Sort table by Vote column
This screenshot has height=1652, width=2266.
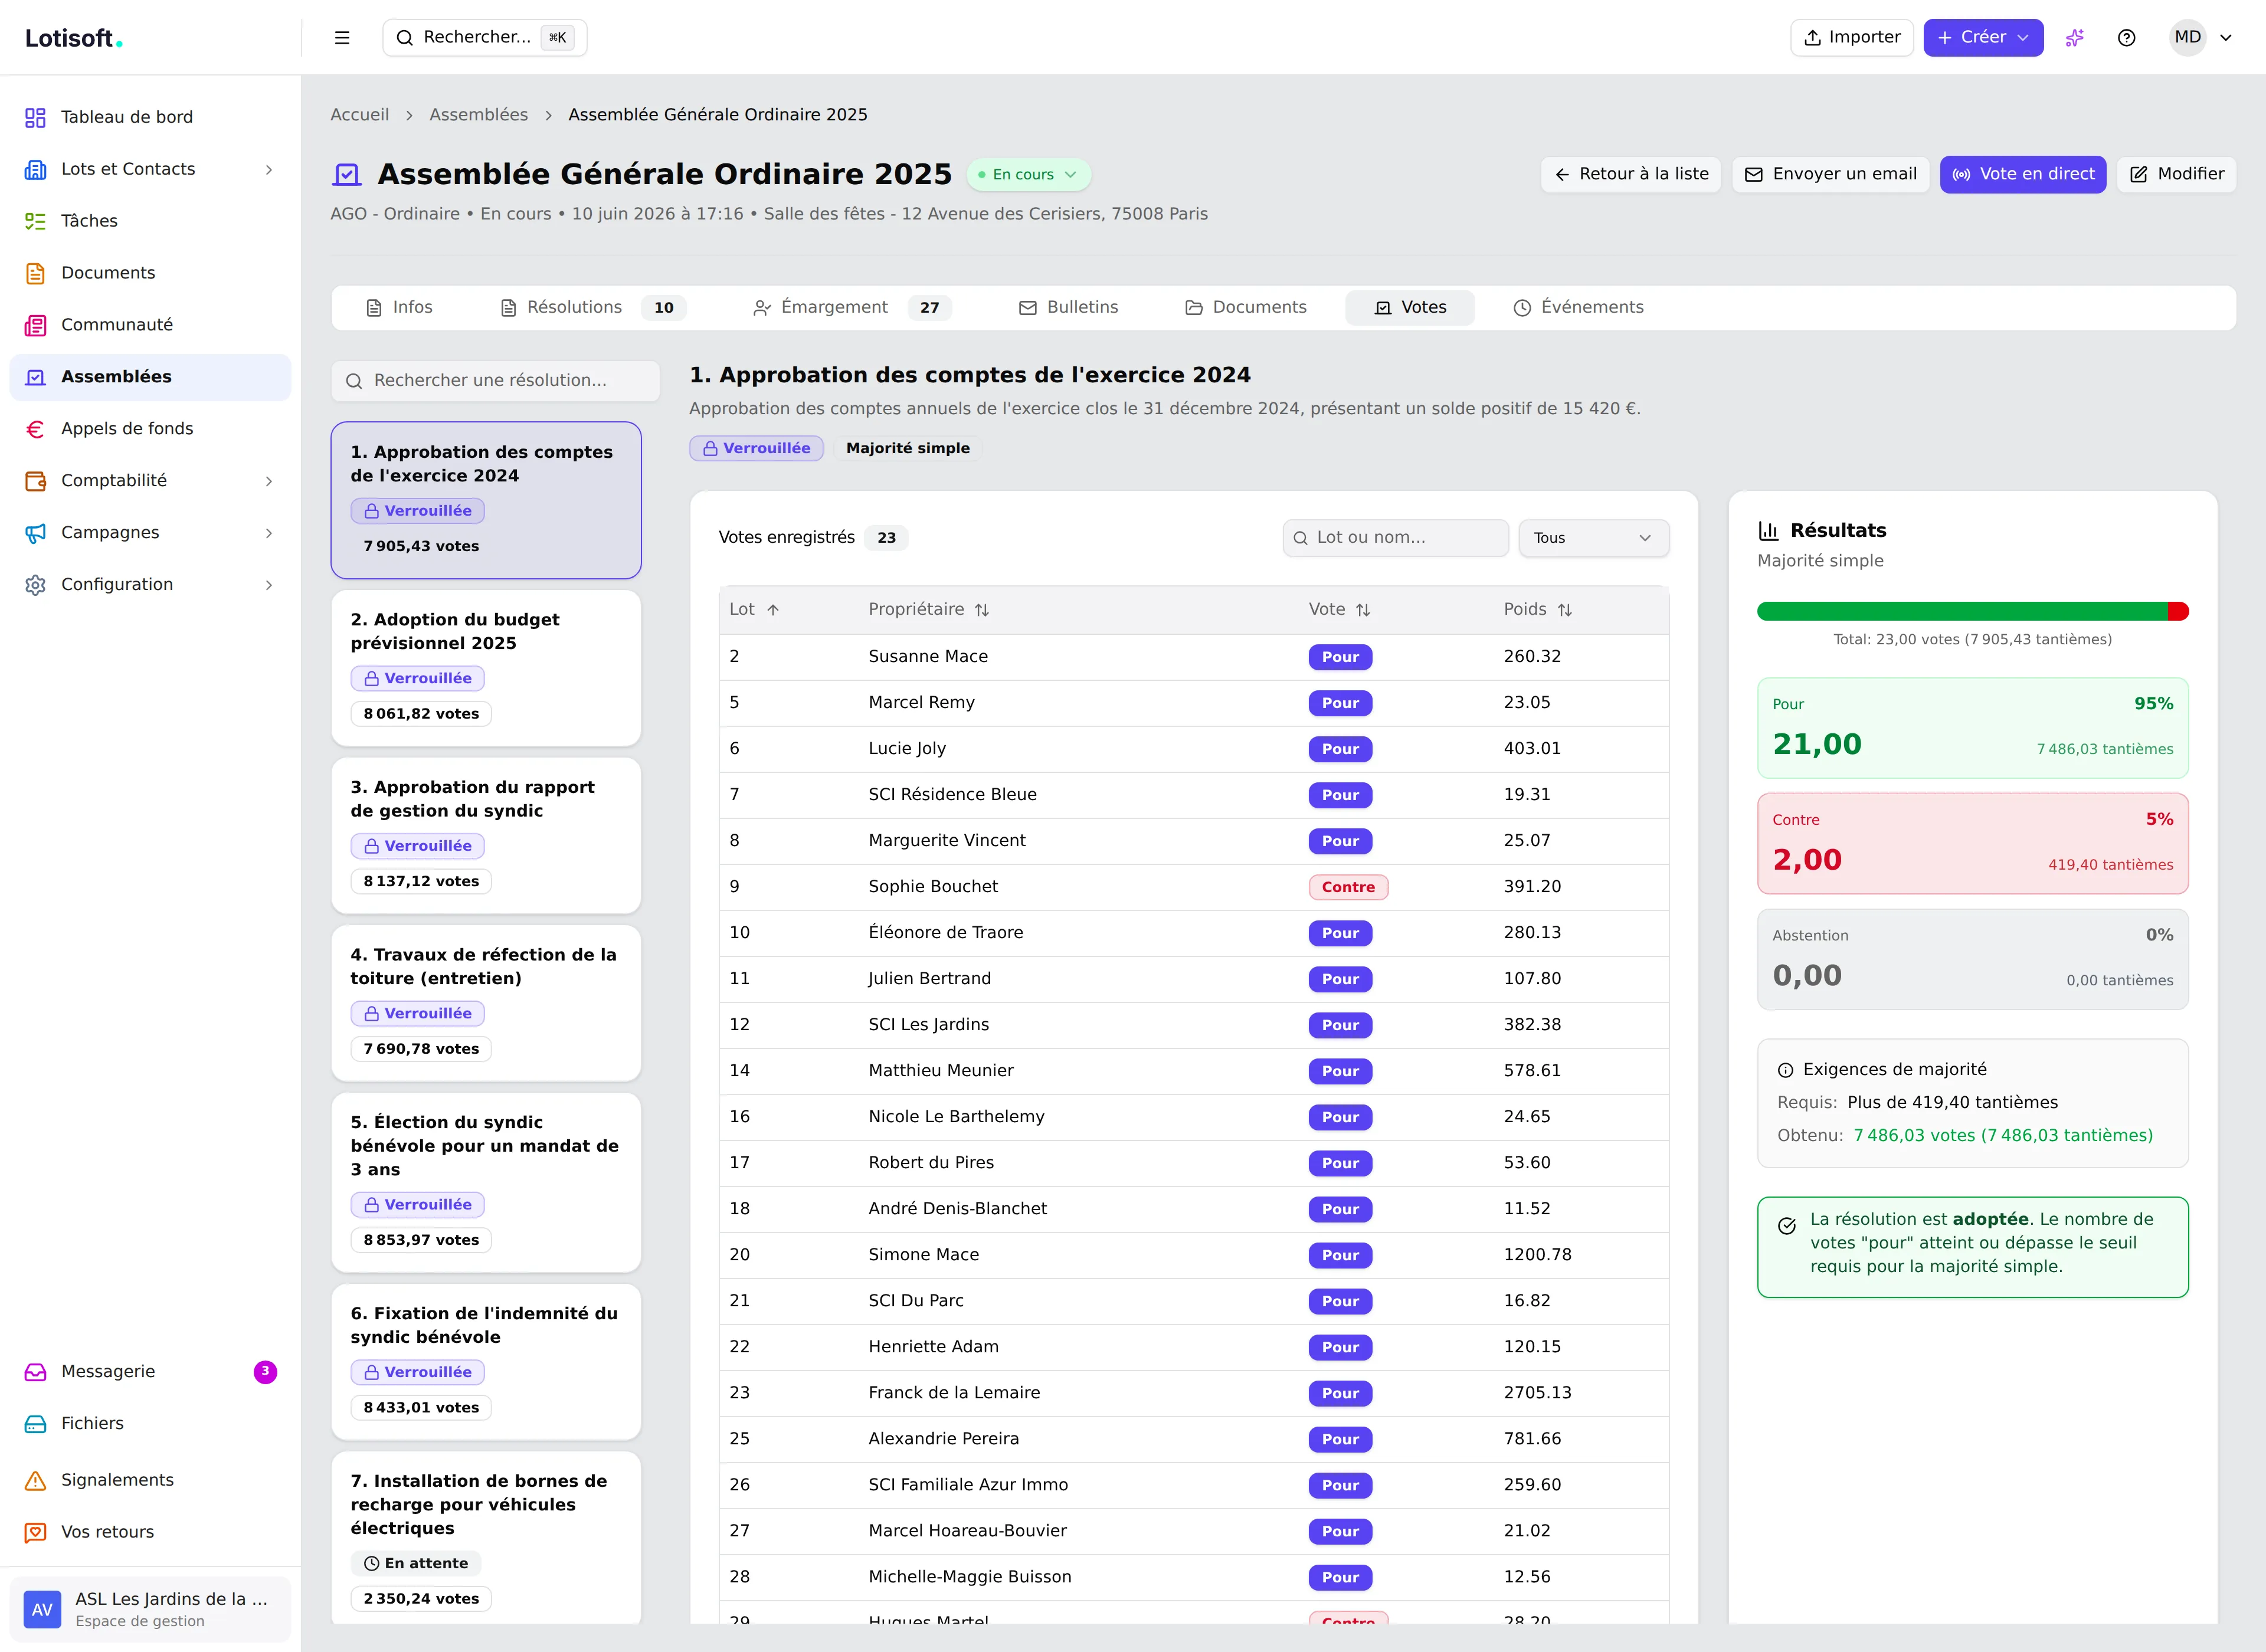click(x=1339, y=609)
